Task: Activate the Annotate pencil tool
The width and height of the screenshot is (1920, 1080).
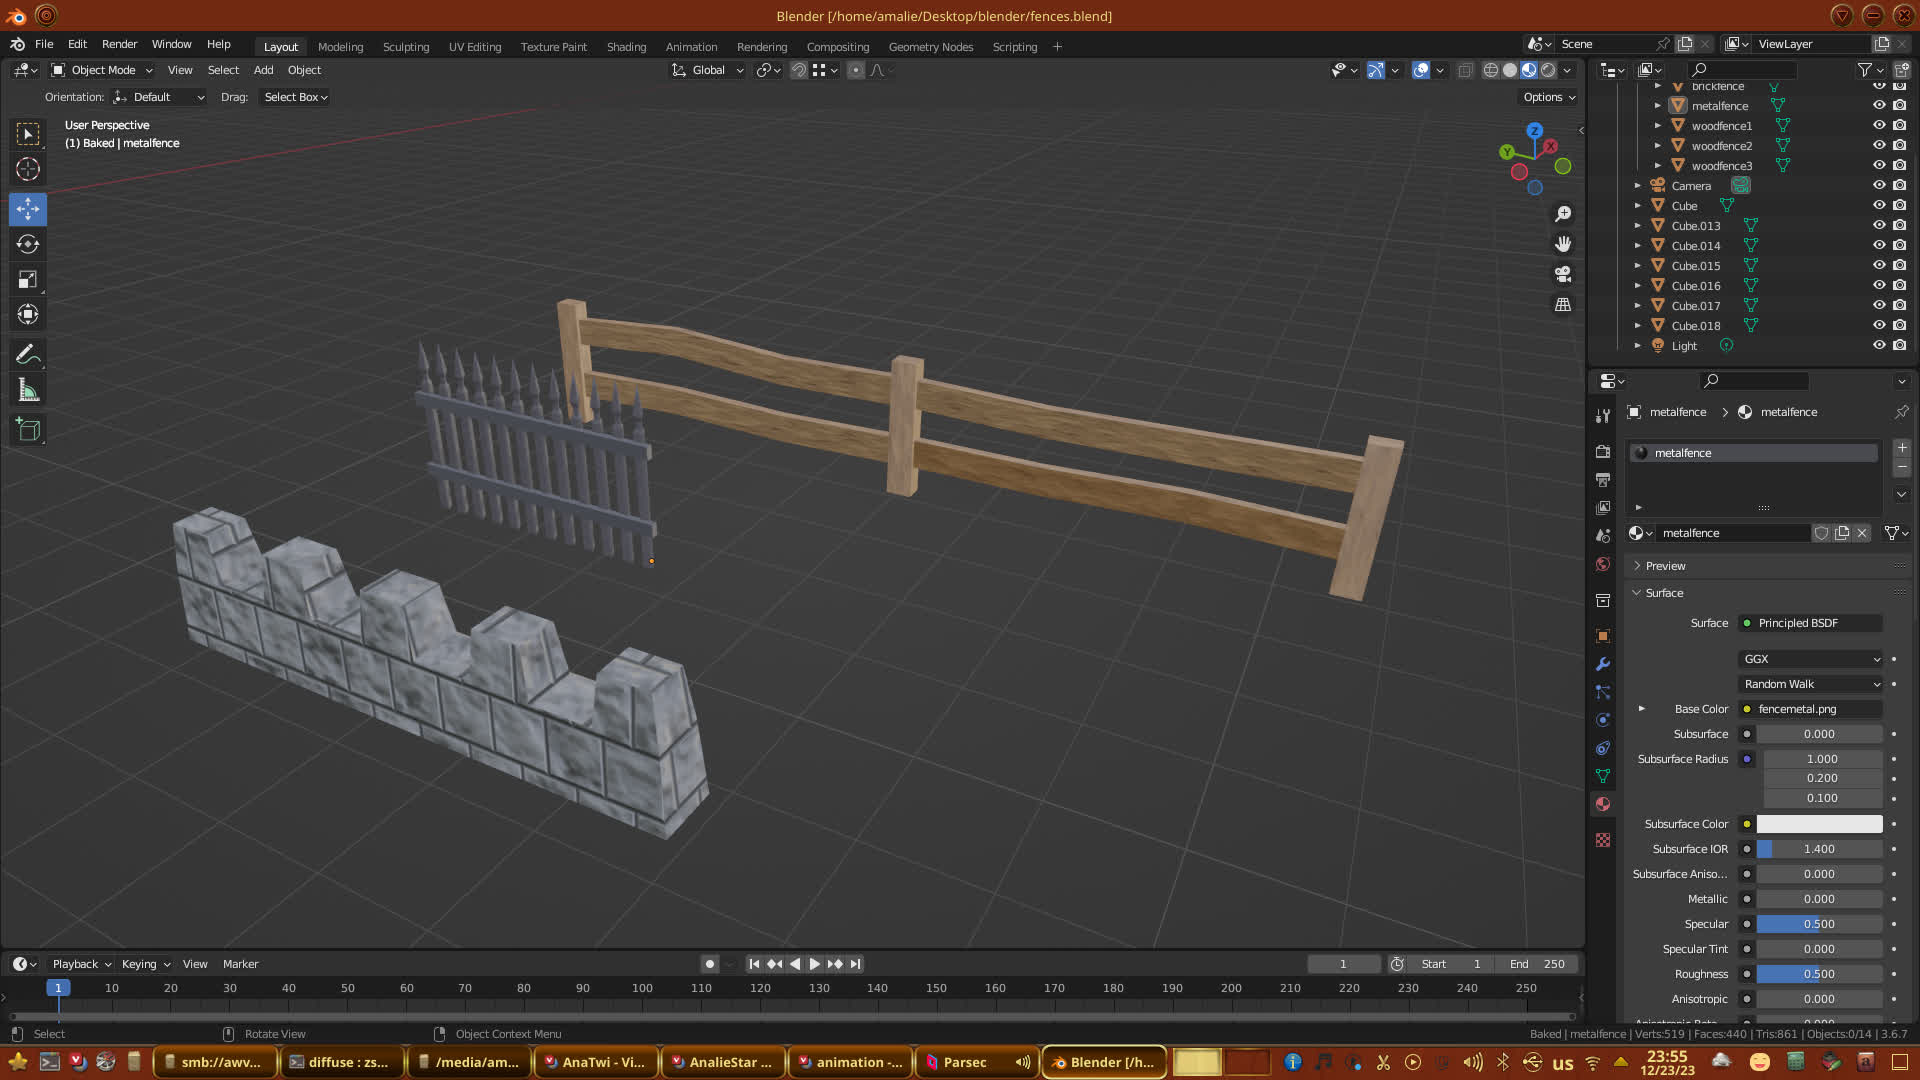Action: (28, 355)
